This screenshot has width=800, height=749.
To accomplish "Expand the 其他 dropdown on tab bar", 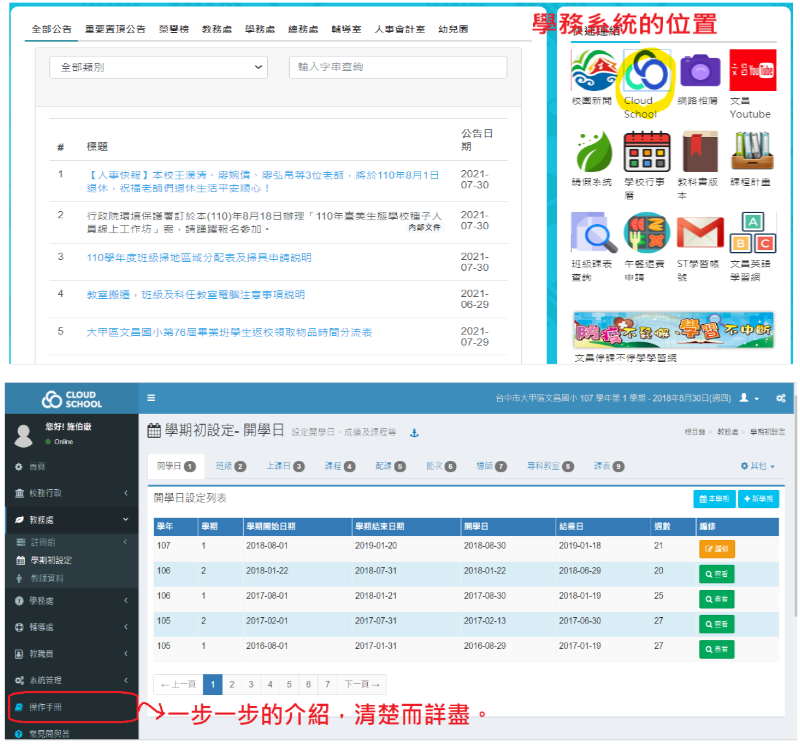I will pos(758,466).
